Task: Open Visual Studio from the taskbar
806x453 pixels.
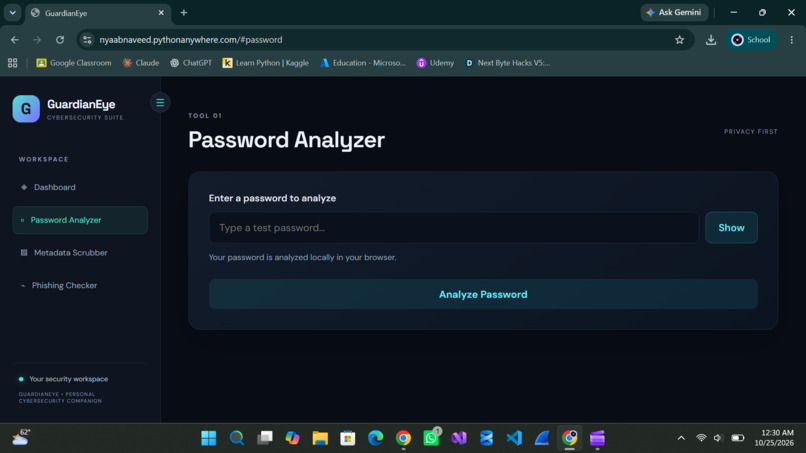Action: point(459,438)
